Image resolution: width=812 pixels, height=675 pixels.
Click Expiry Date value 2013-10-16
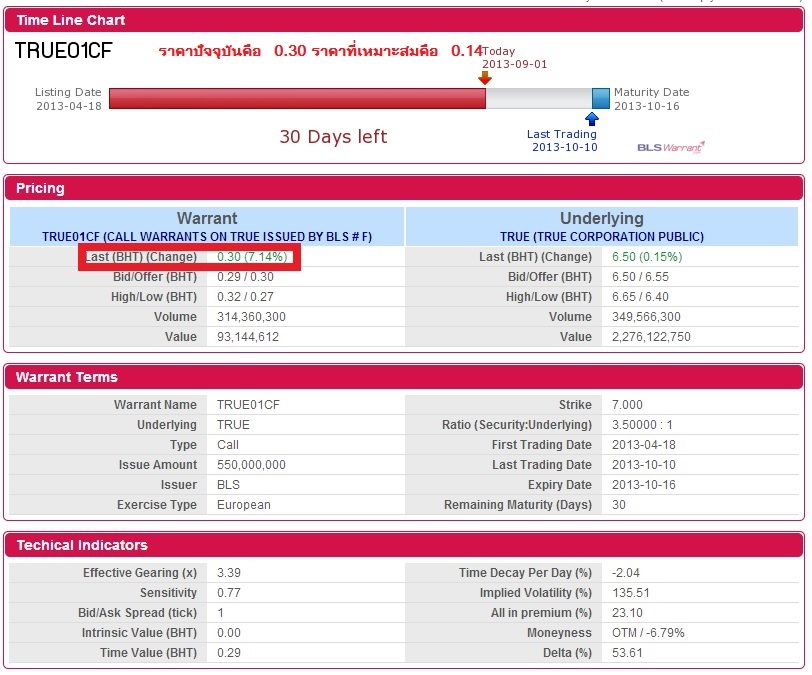(644, 485)
